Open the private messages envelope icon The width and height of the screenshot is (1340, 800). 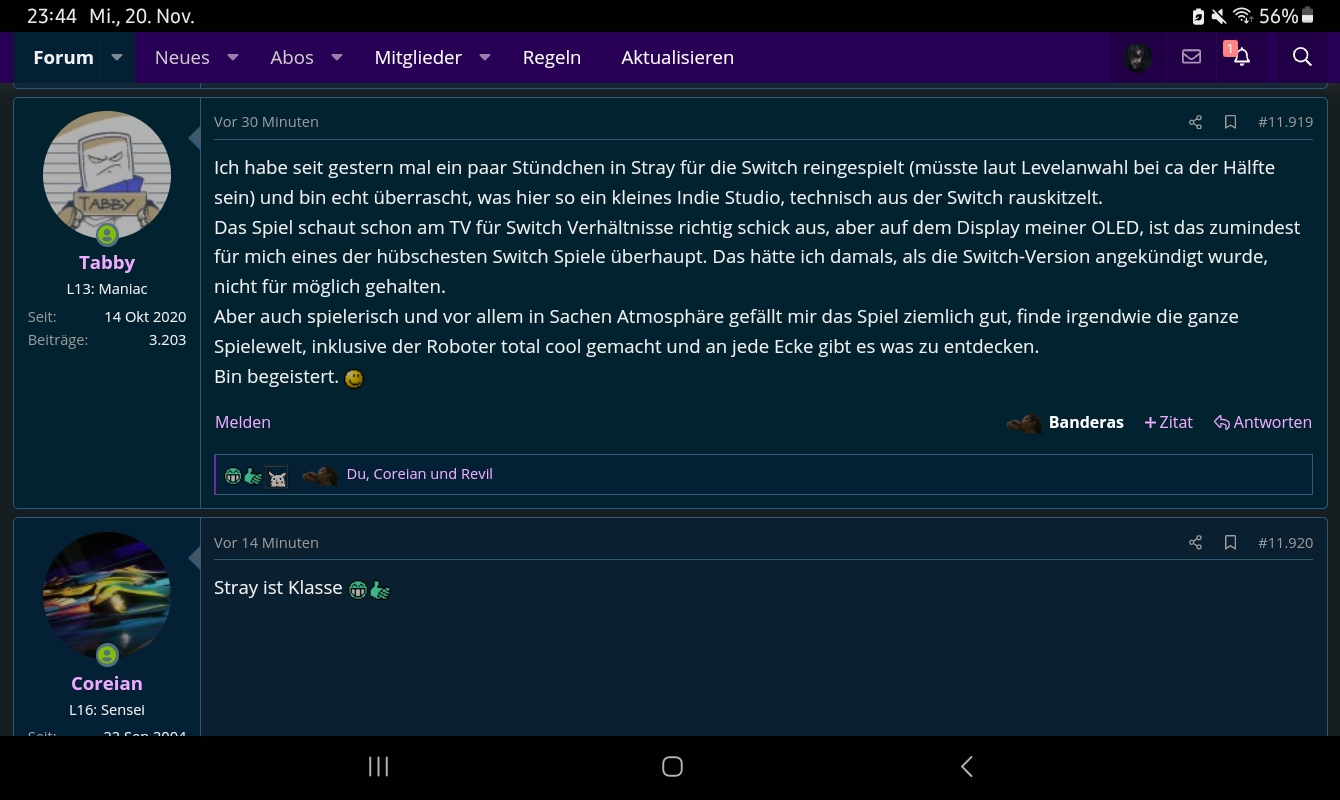(x=1191, y=57)
